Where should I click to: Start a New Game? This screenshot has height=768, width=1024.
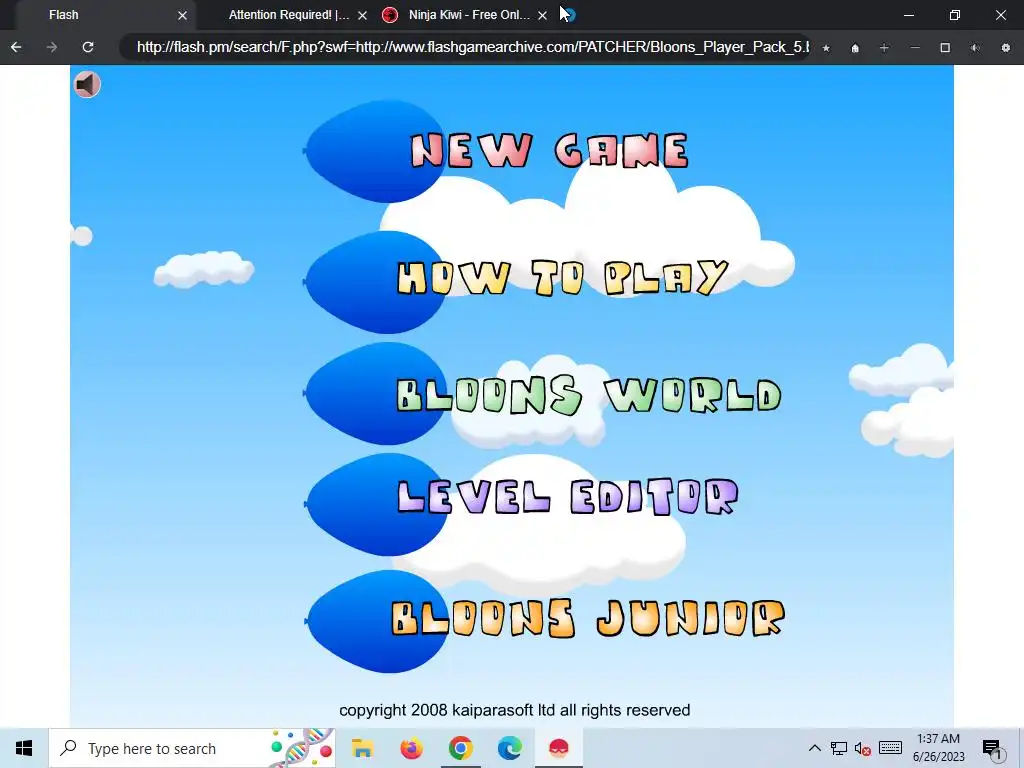(x=549, y=151)
